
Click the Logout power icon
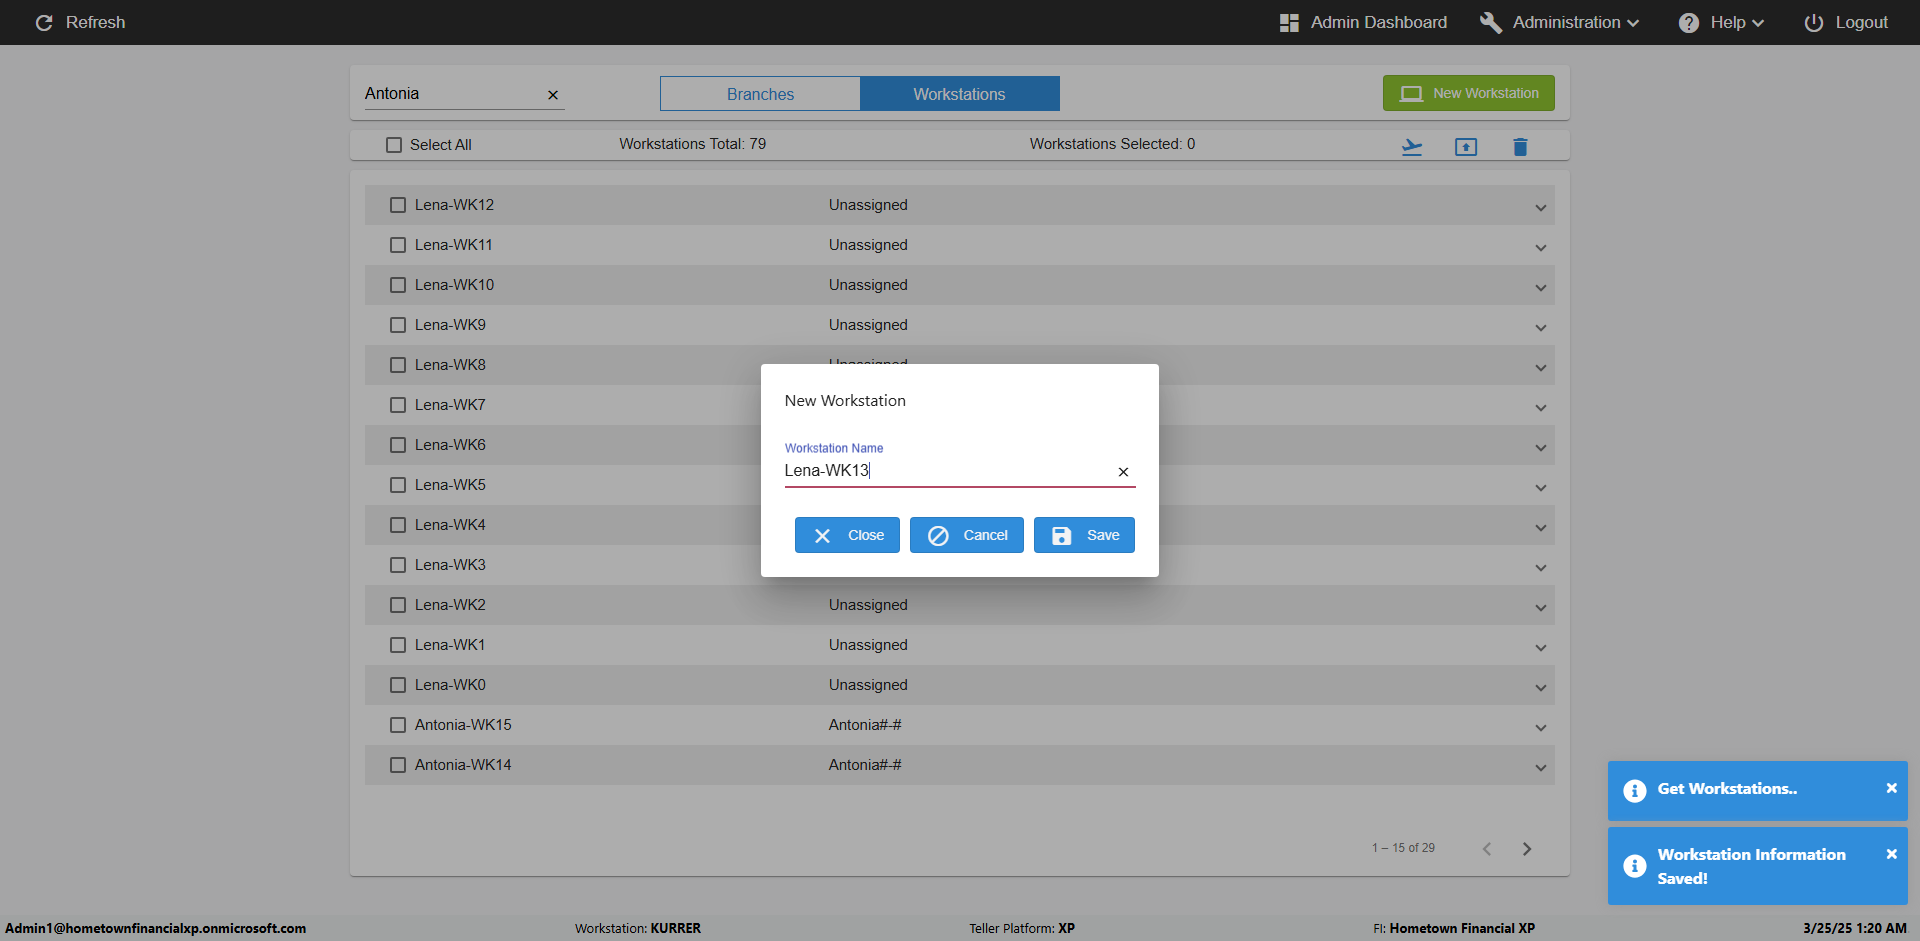pyautogui.click(x=1813, y=22)
